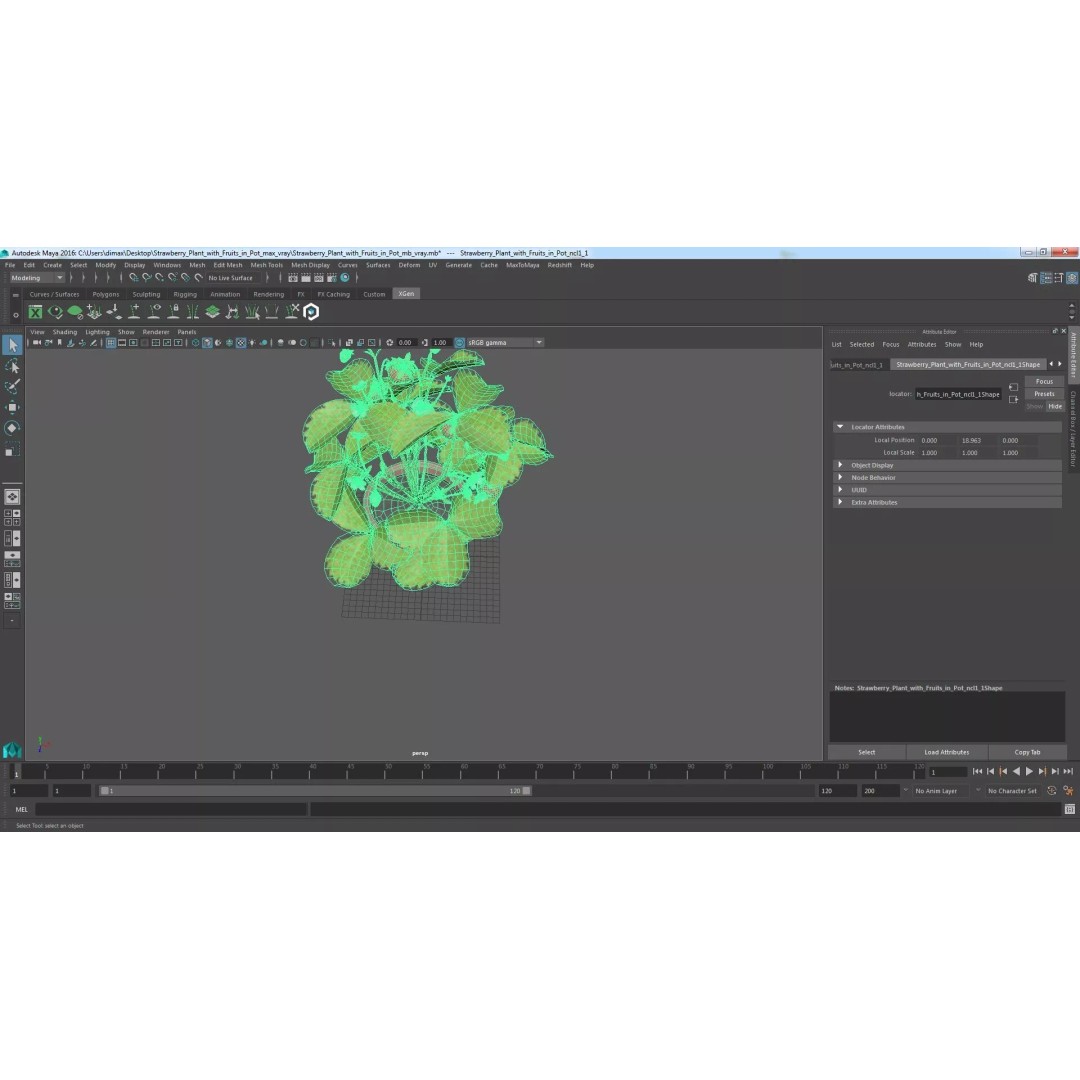Click the Select button at panel bottom

pos(866,752)
